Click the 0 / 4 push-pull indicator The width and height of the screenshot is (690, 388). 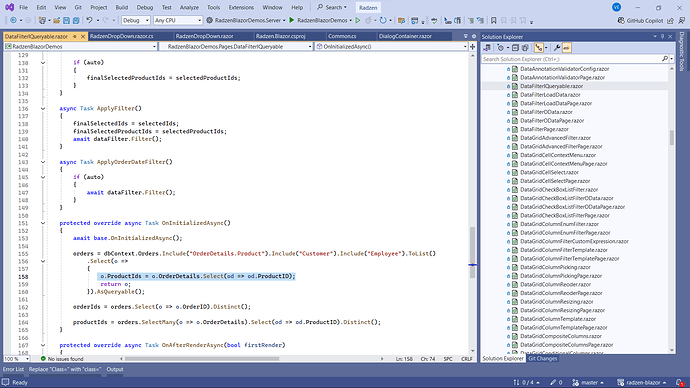526,383
